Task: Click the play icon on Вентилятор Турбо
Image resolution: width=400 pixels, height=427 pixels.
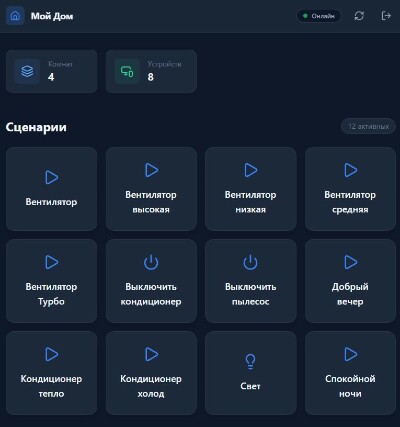Action: [x=52, y=262]
